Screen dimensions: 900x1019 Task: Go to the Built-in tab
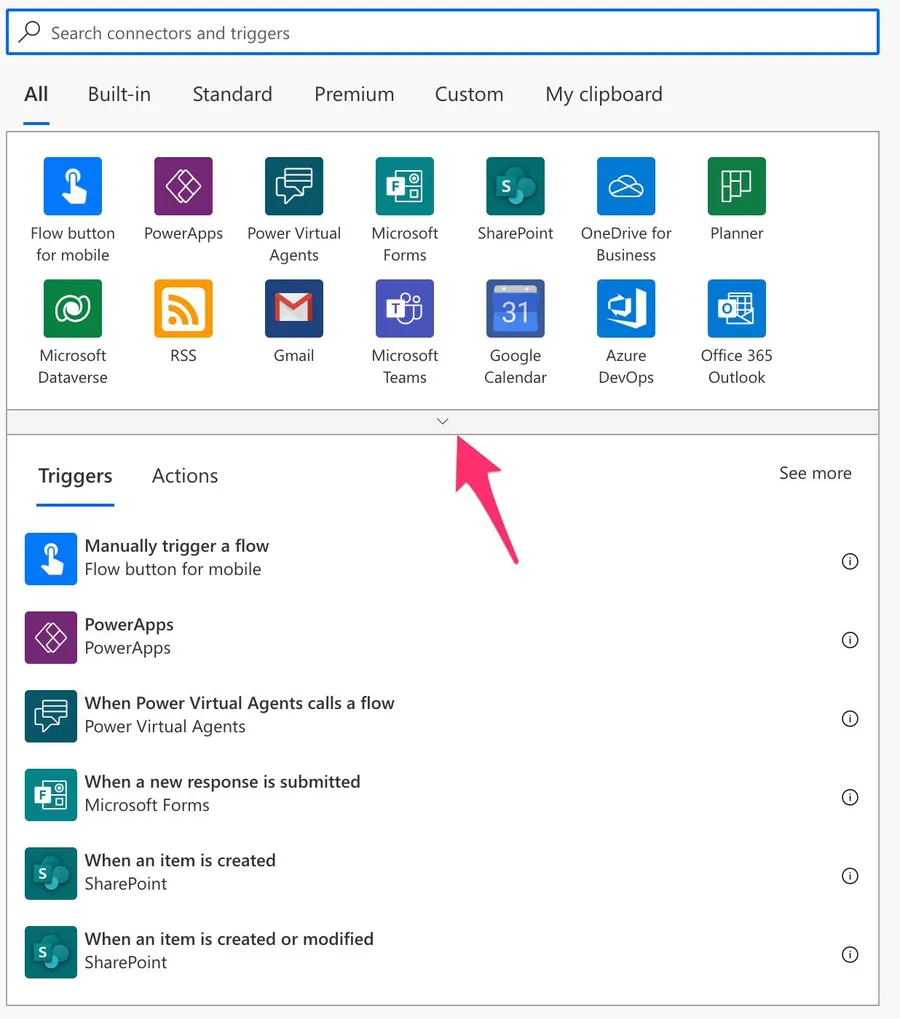click(x=119, y=94)
